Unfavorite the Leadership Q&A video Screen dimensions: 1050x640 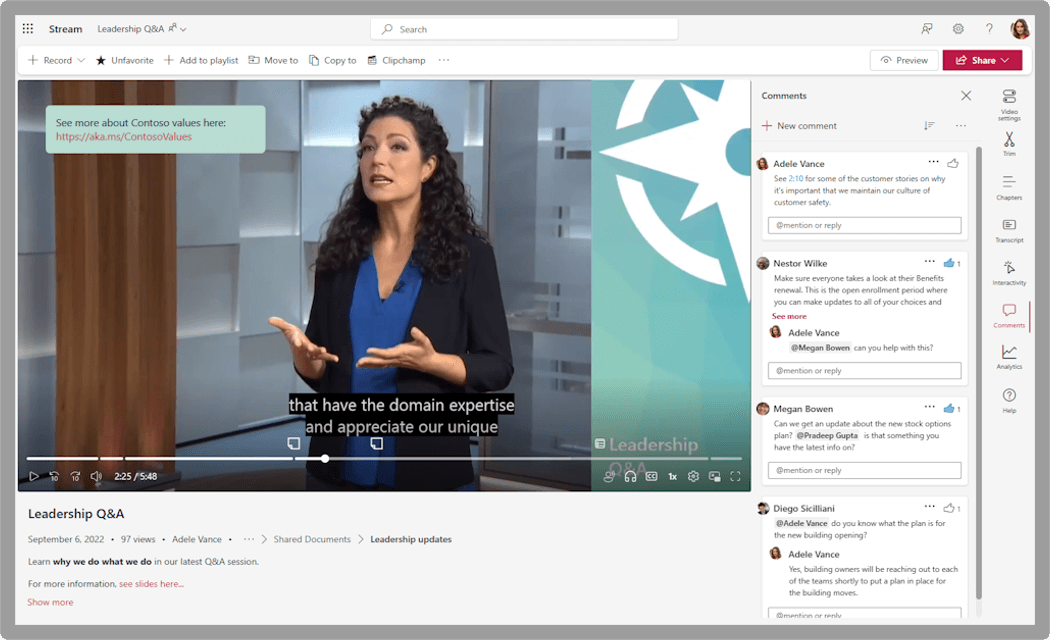tap(124, 60)
